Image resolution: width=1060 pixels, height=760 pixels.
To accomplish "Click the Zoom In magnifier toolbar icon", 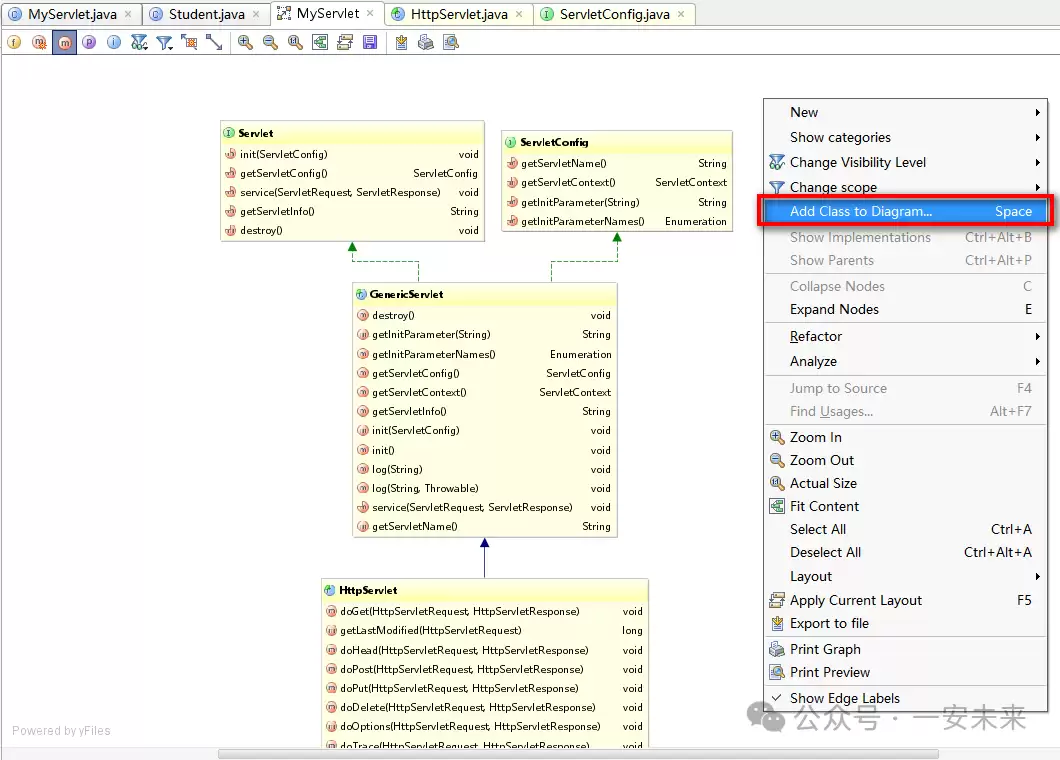I will tap(245, 42).
